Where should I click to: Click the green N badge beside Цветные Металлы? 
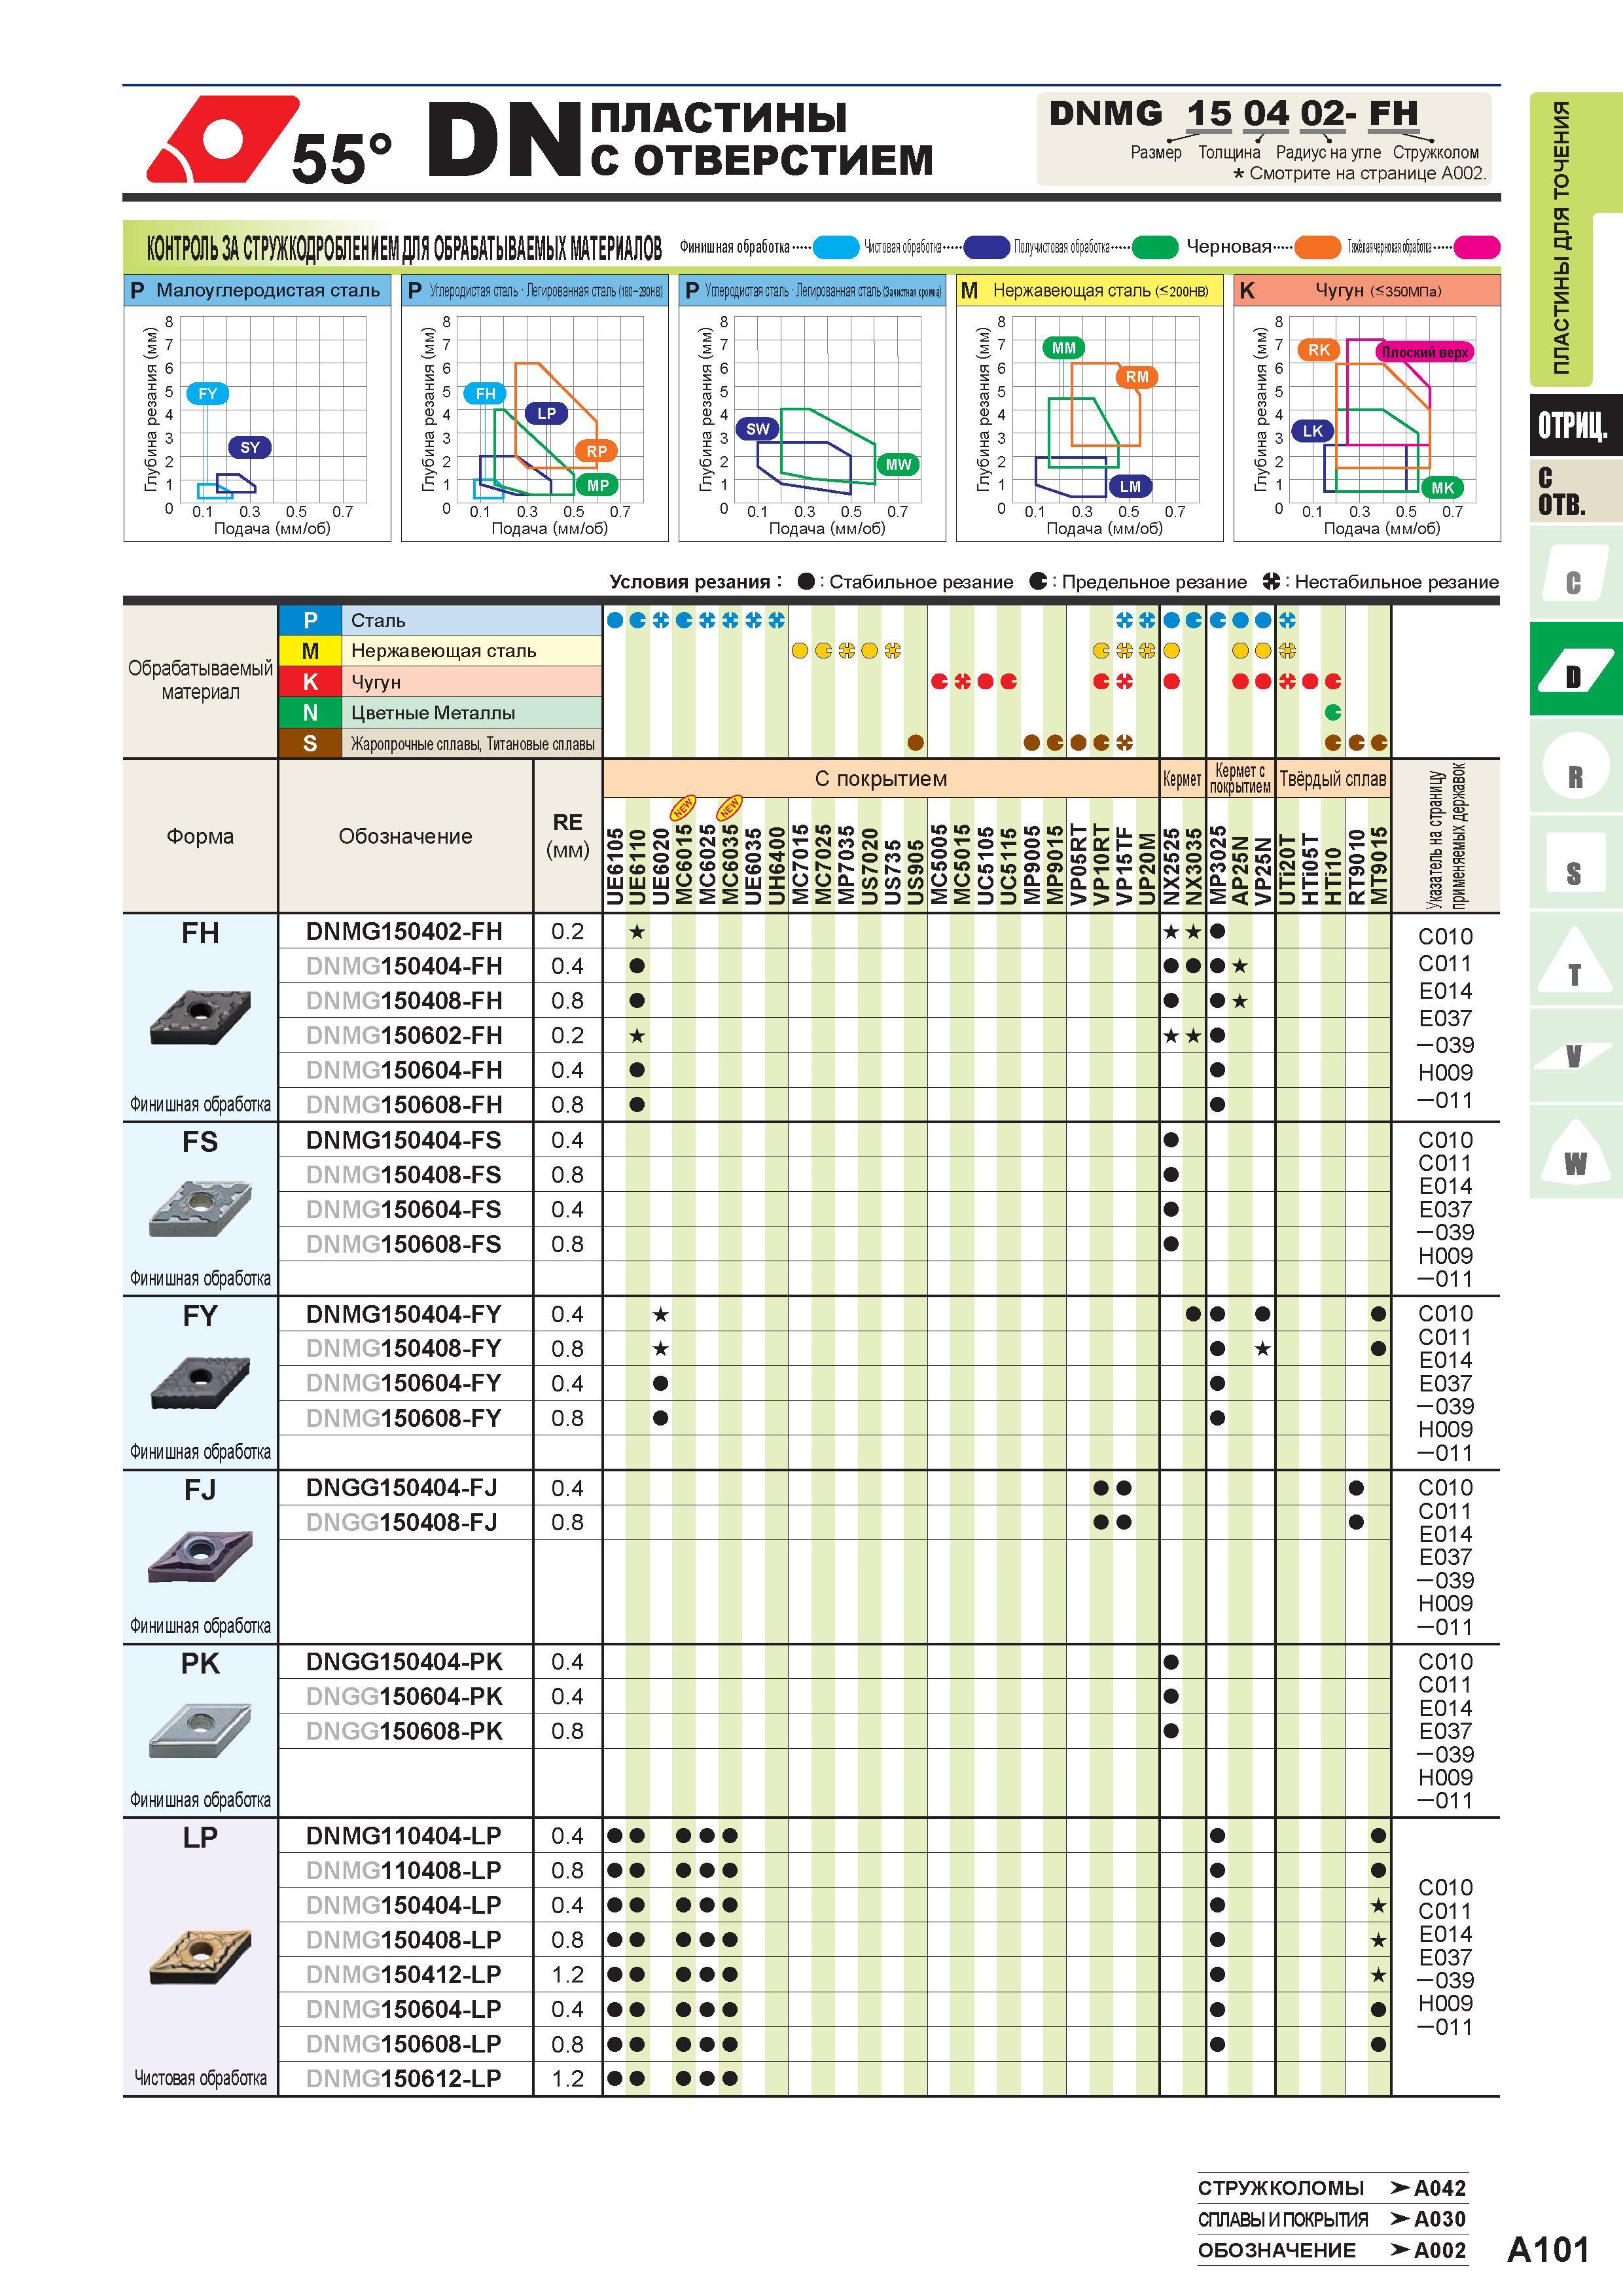coord(310,713)
